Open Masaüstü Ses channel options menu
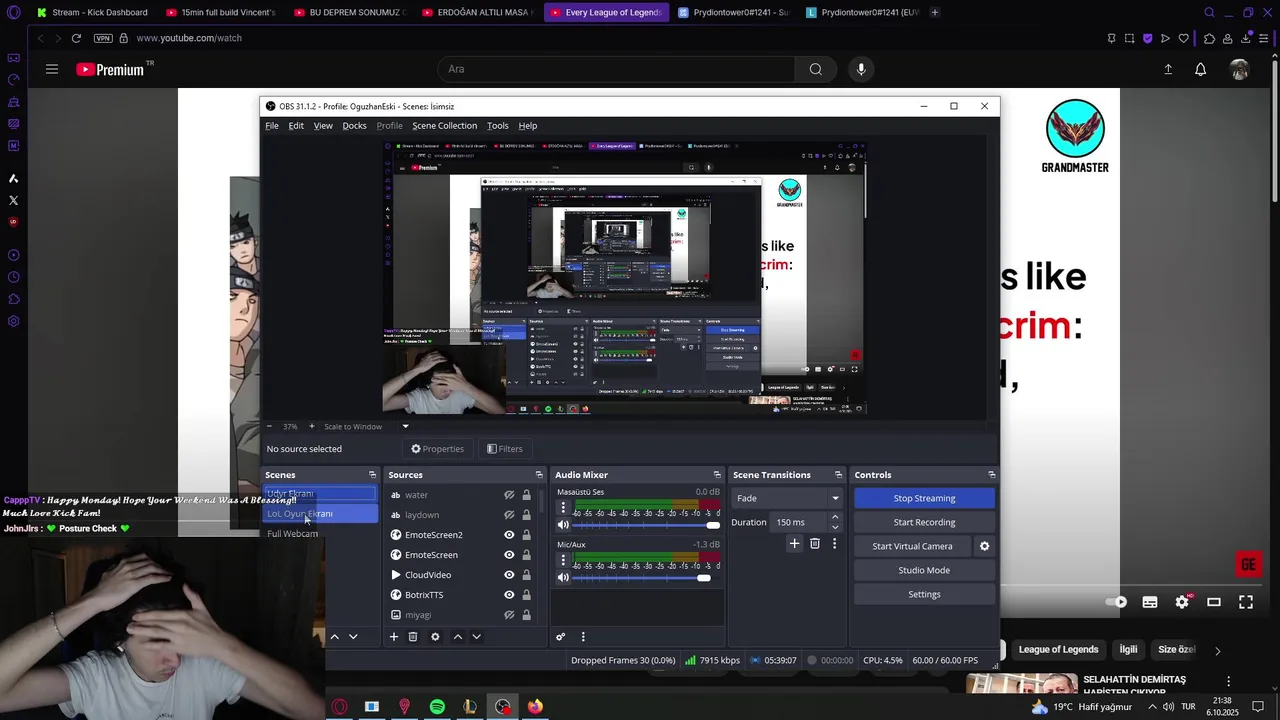 click(x=563, y=508)
